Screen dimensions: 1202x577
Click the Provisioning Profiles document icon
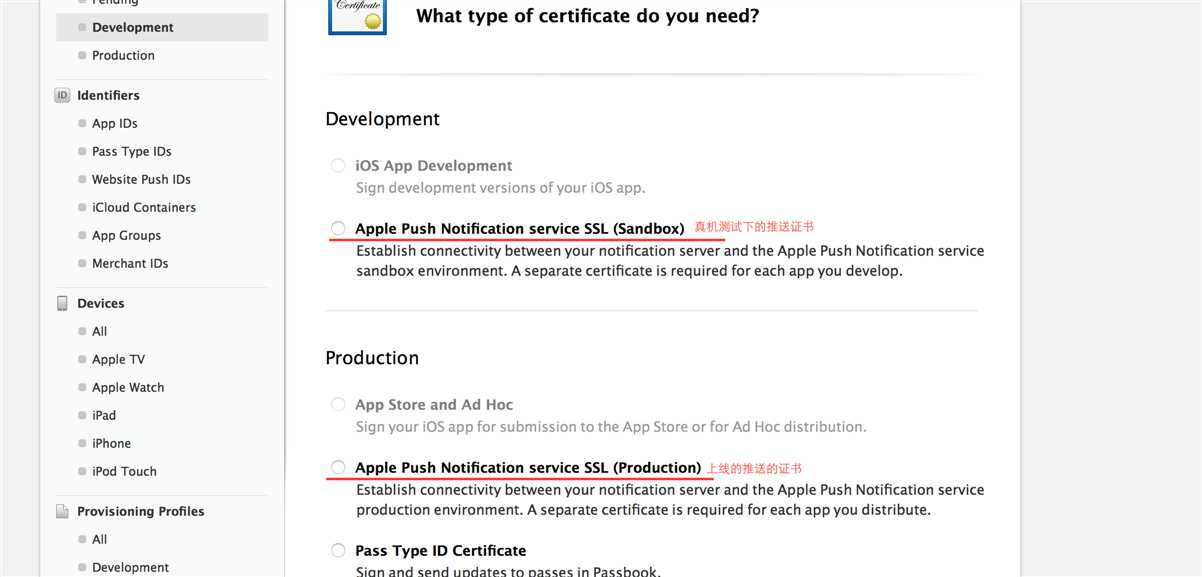point(62,512)
